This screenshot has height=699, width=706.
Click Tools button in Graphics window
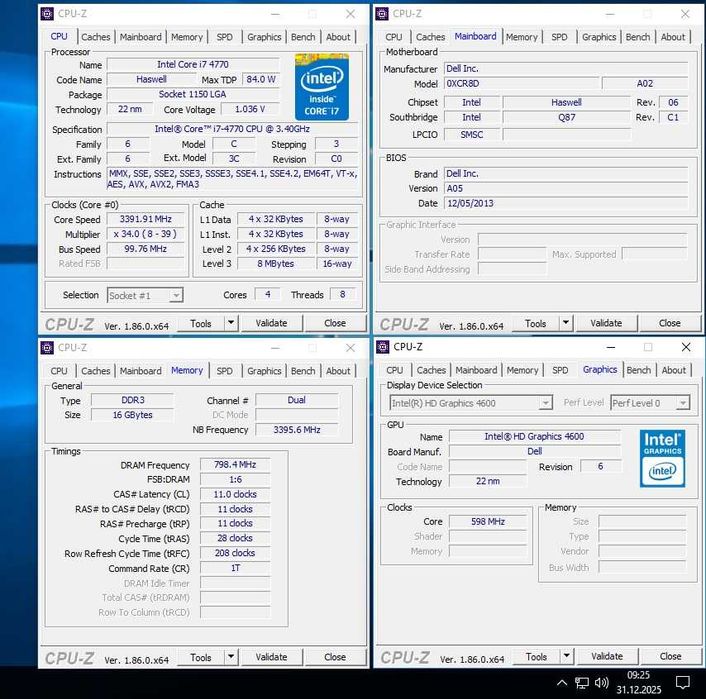tap(536, 657)
